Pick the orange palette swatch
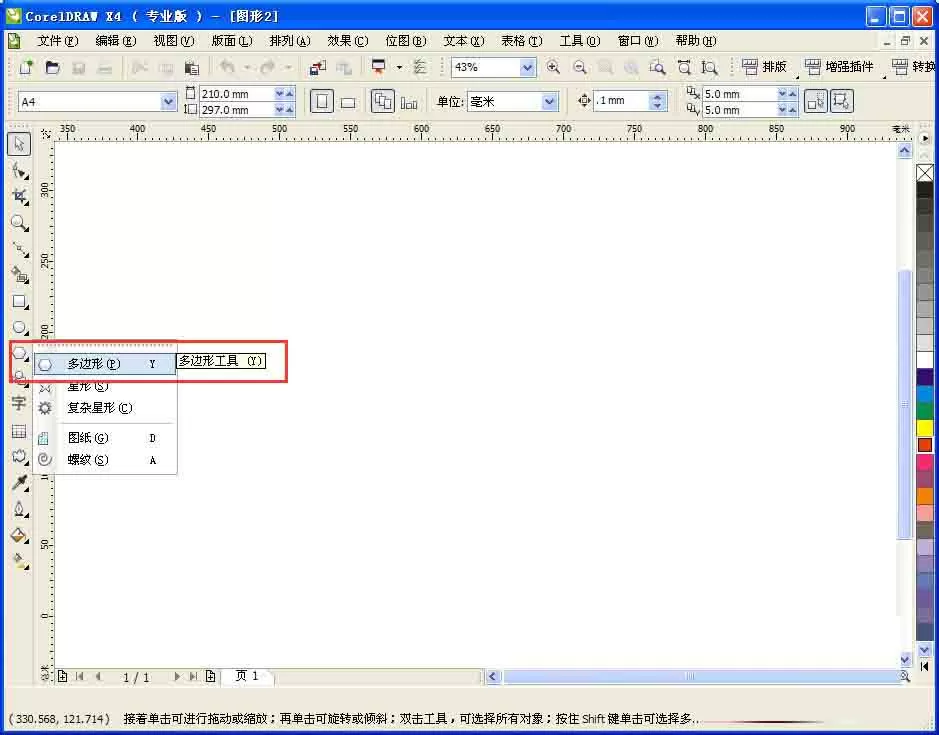939x735 pixels. [925, 495]
